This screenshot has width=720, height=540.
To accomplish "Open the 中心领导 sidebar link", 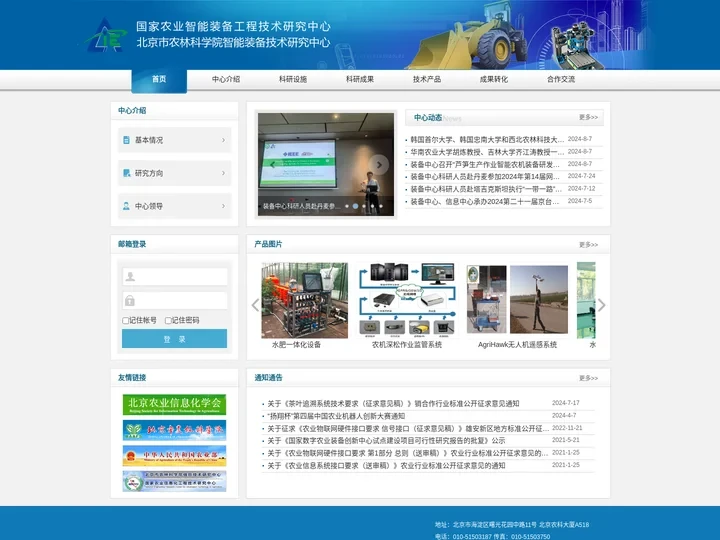I will [174, 206].
